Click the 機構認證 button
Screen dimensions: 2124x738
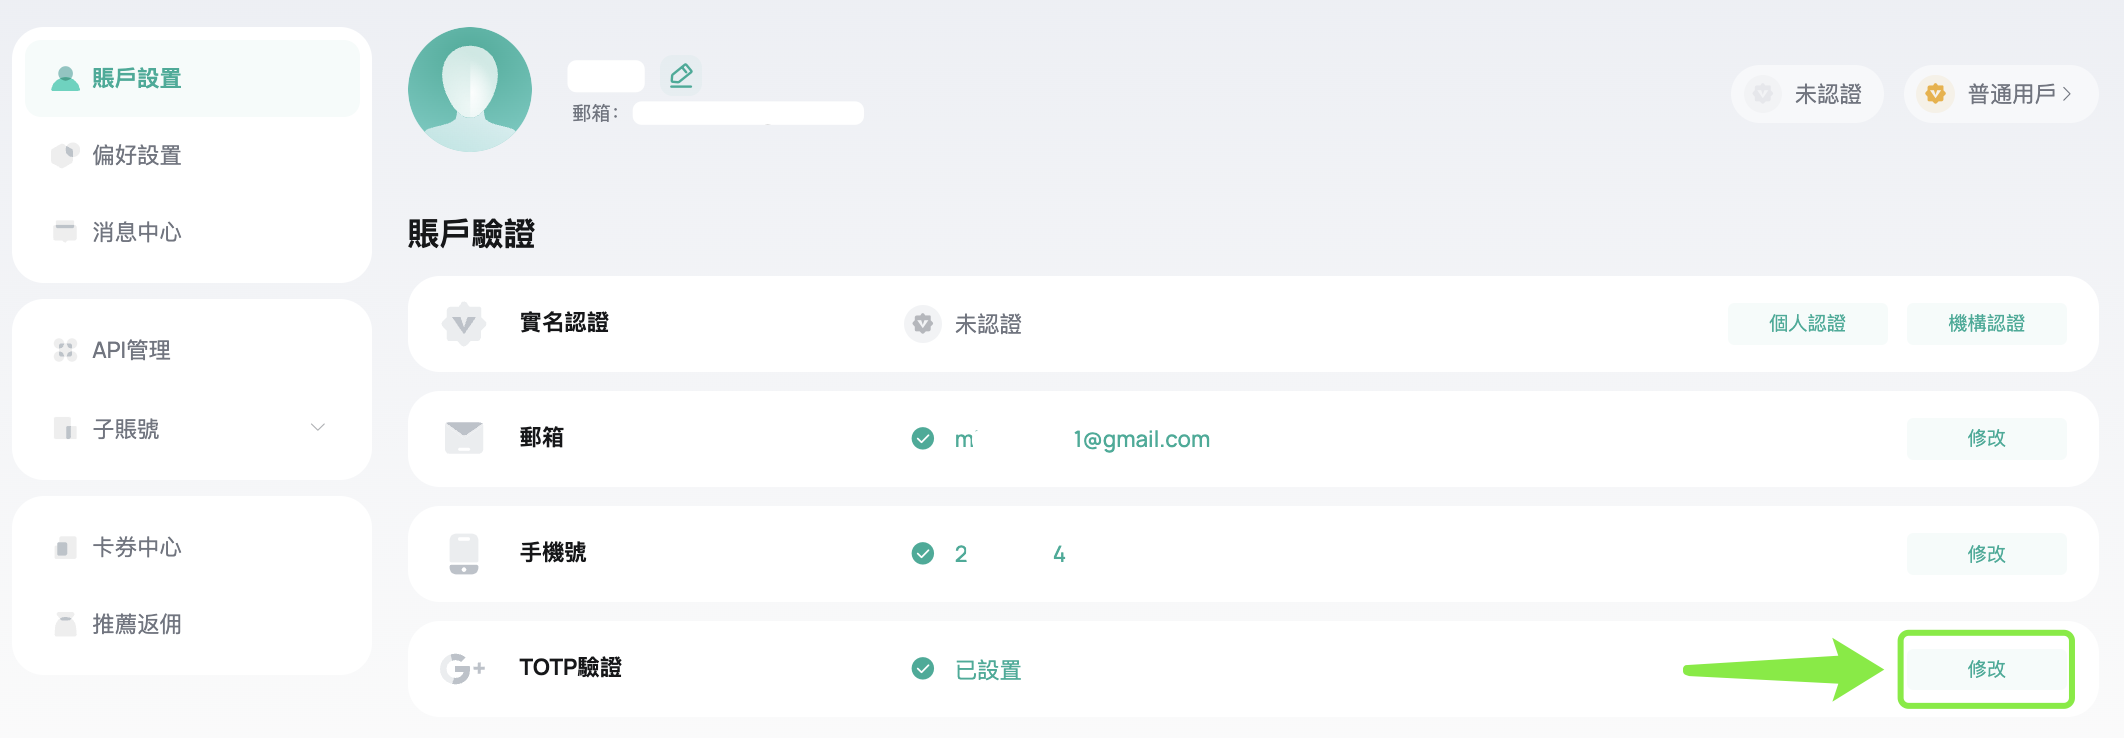(1986, 324)
